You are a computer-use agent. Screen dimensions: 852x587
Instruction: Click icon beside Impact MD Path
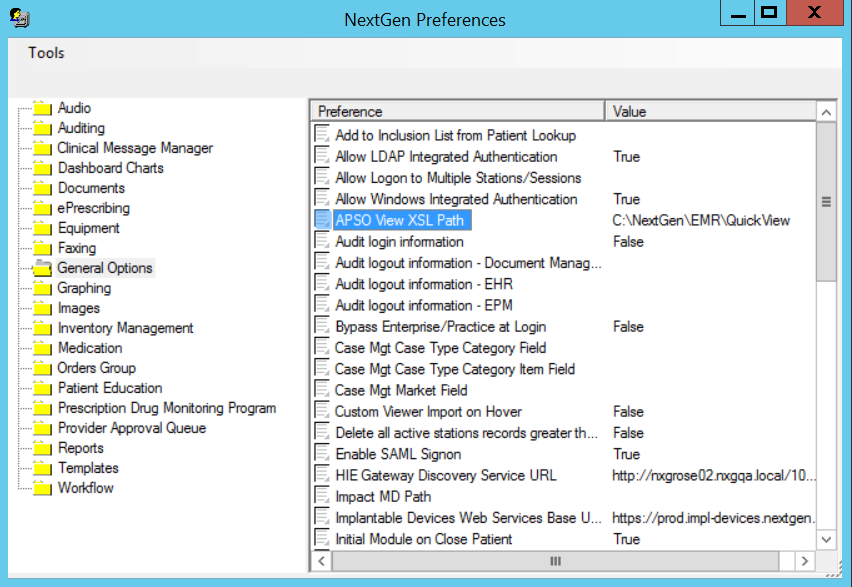tap(322, 496)
